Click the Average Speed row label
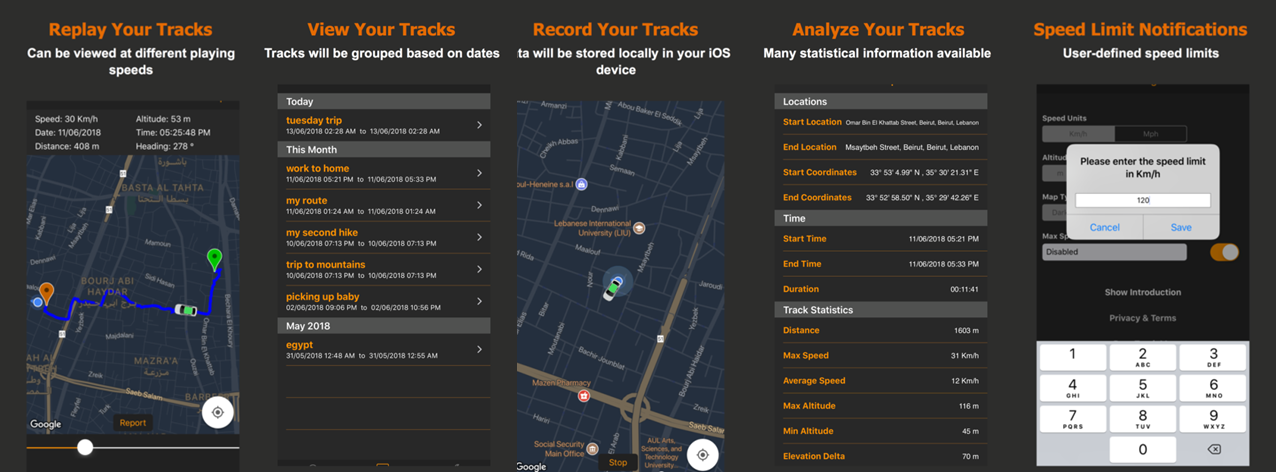The height and width of the screenshot is (472, 1276). click(814, 381)
